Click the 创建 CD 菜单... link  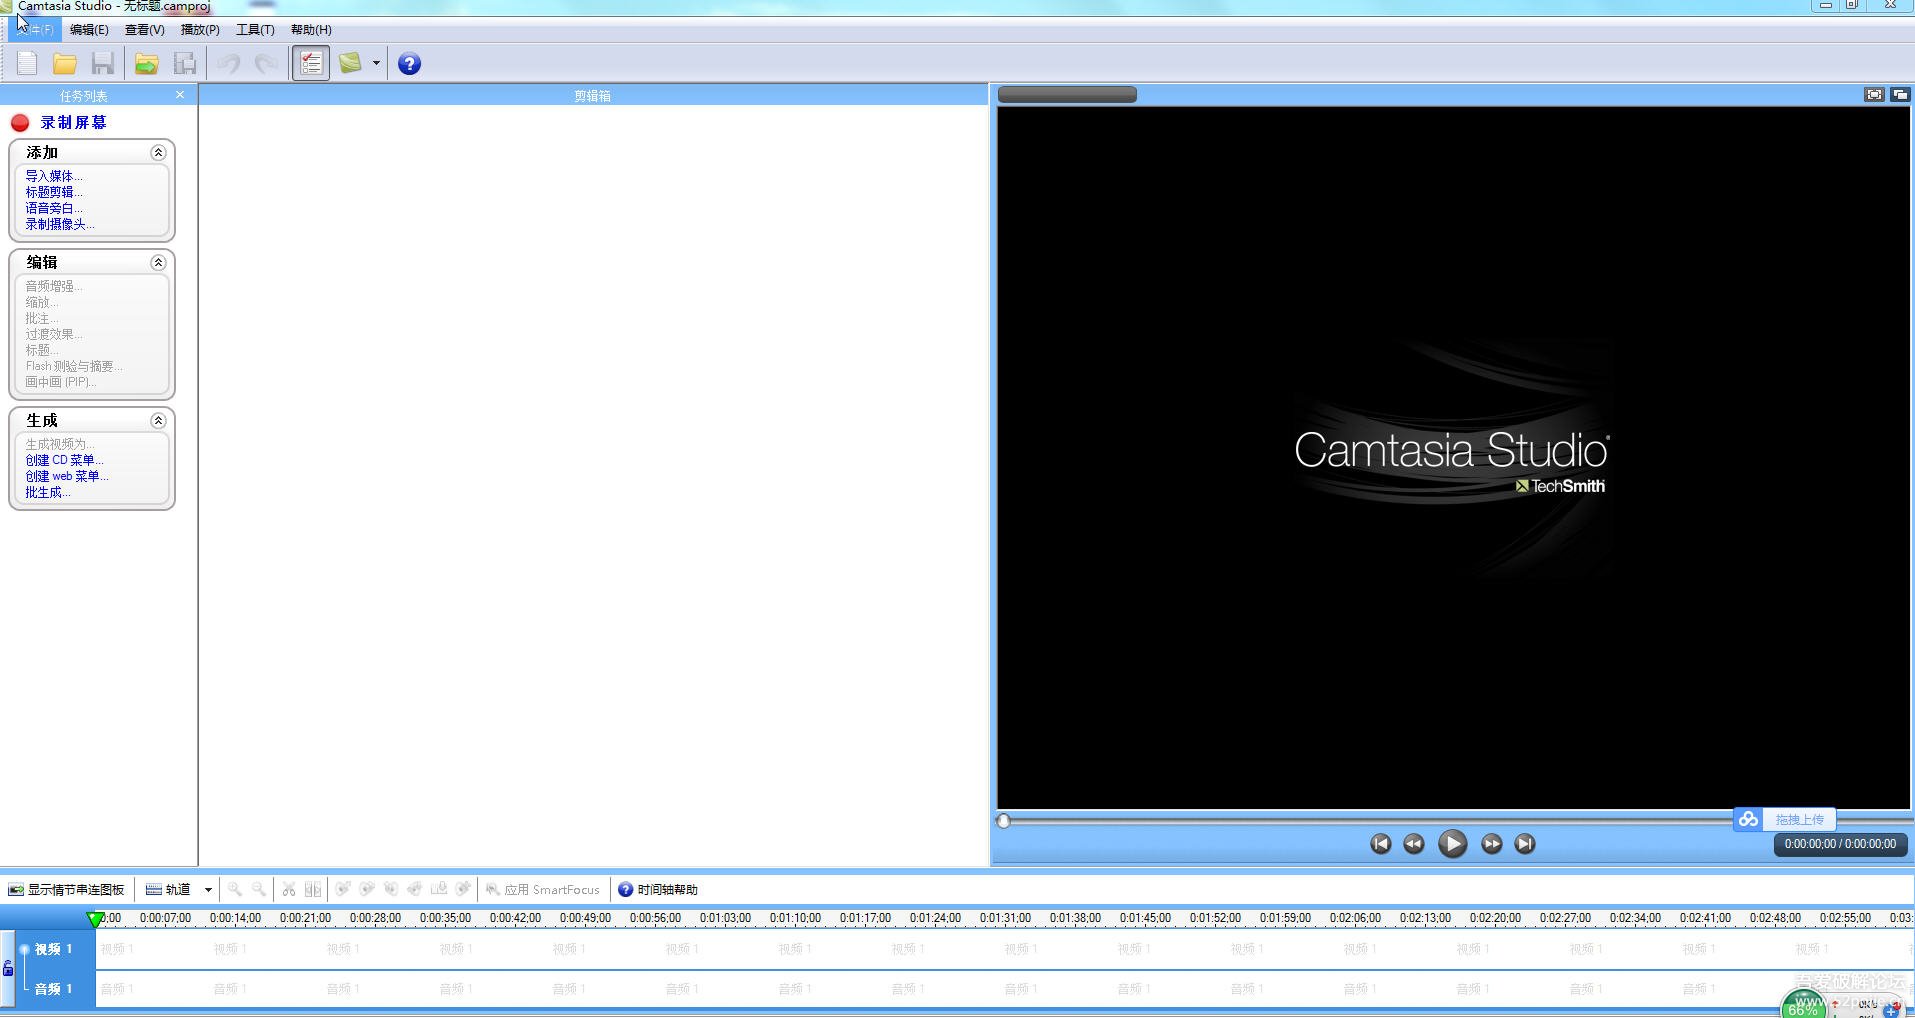(65, 460)
